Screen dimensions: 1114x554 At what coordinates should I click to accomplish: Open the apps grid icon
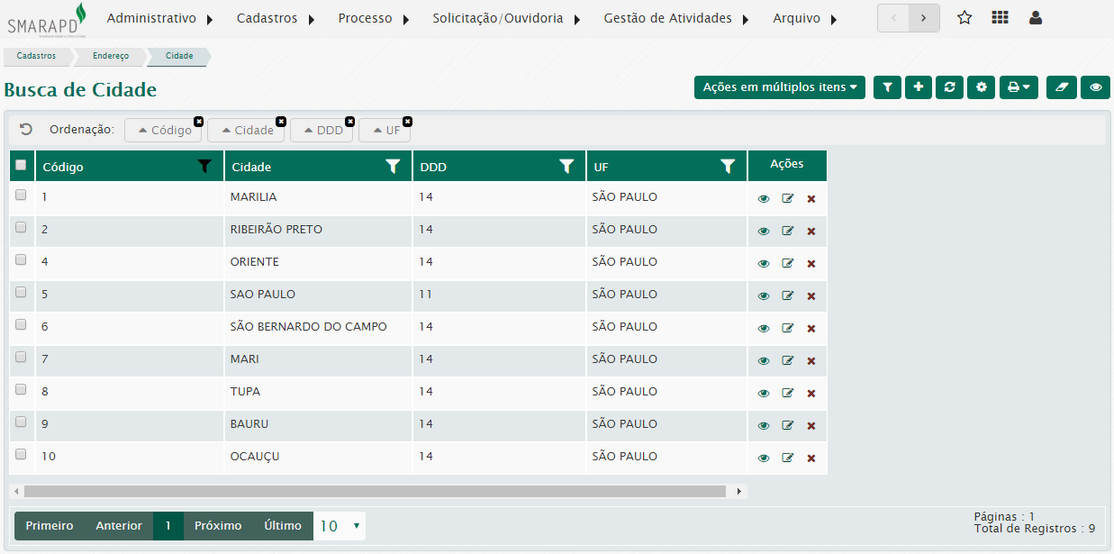tap(999, 18)
